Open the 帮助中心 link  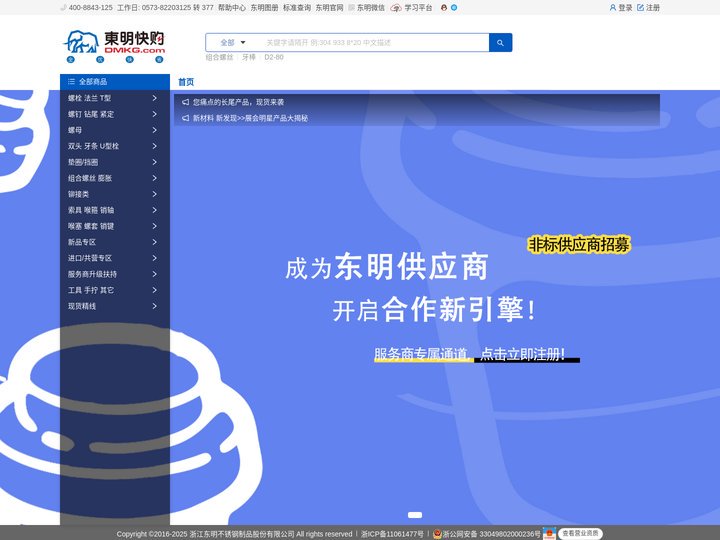tap(232, 8)
